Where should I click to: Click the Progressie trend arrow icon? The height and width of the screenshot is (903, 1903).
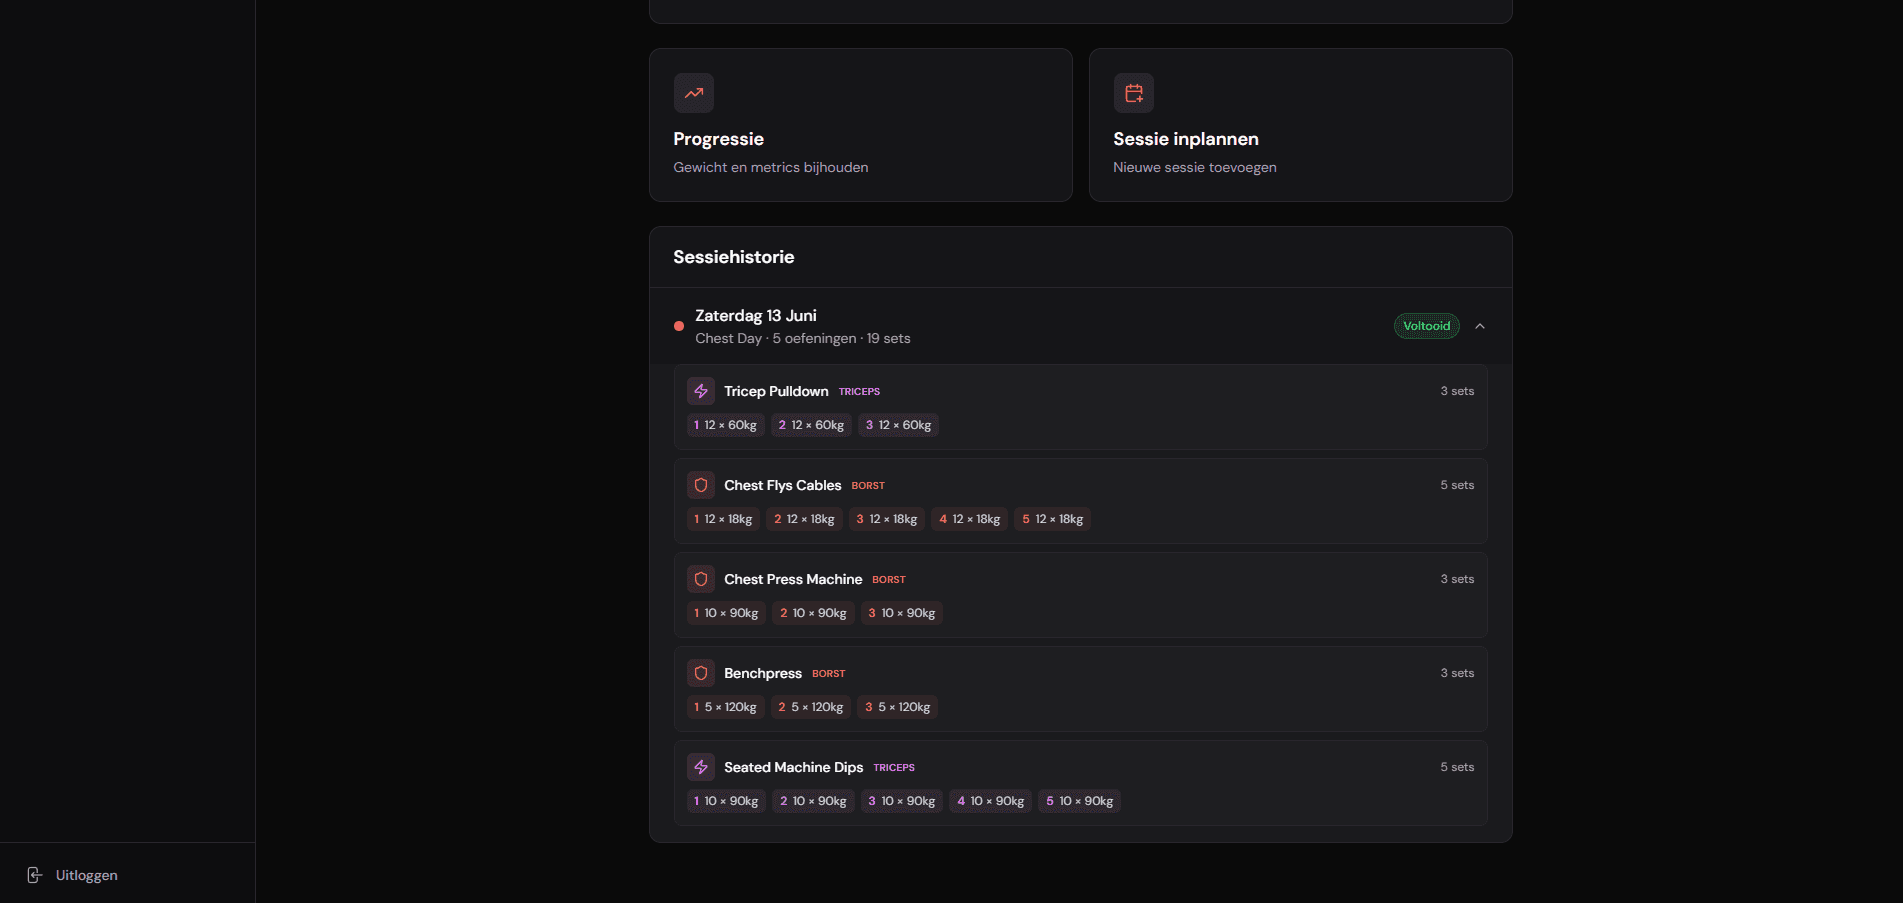tap(694, 93)
